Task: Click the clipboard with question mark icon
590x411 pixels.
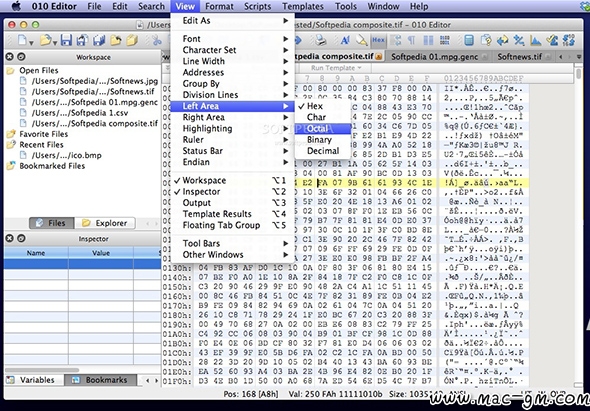Action: [486, 40]
